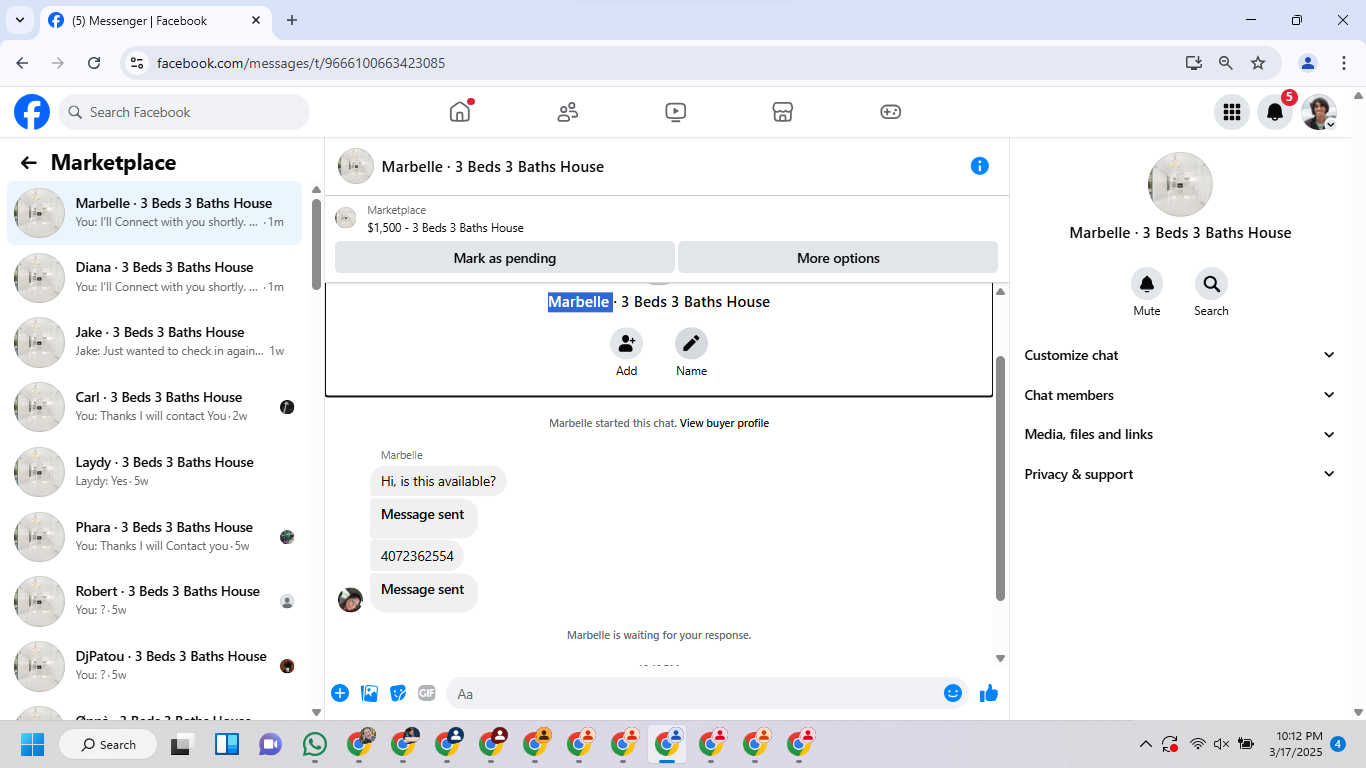This screenshot has height=768, width=1366.
Task: Go to the Facebook home feed icon
Action: tap(460, 112)
